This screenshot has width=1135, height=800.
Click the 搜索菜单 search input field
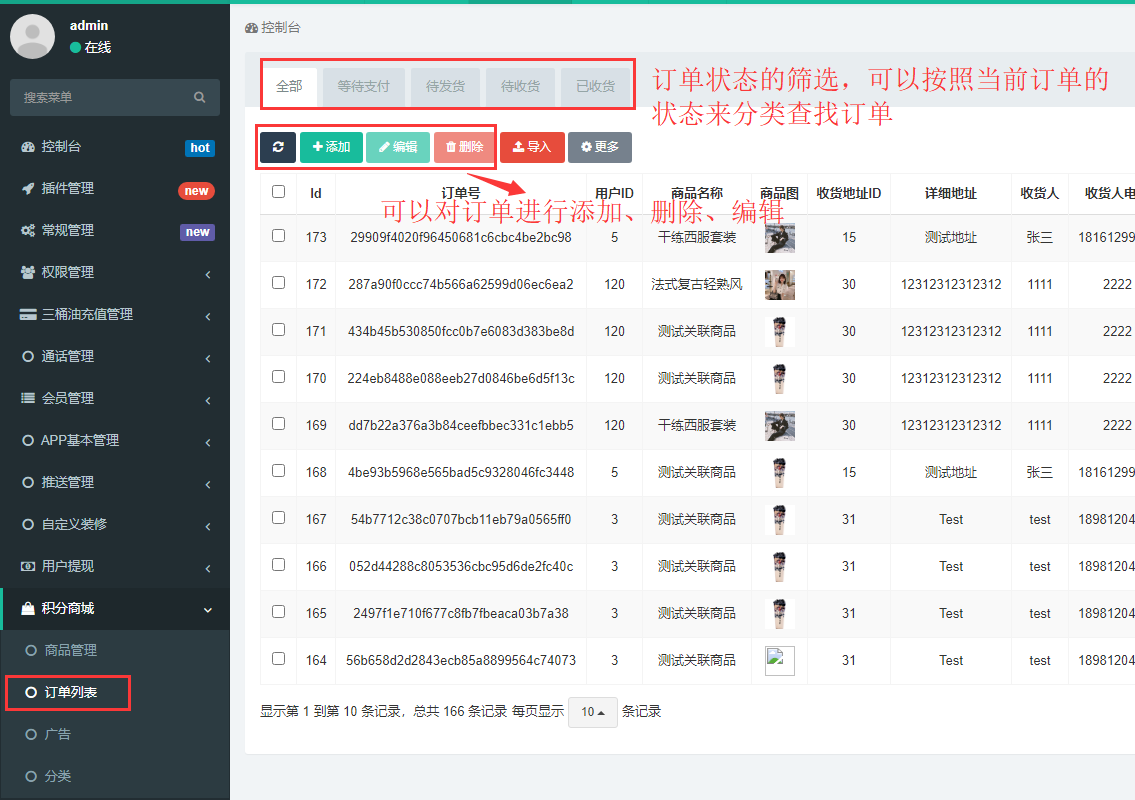click(x=100, y=97)
